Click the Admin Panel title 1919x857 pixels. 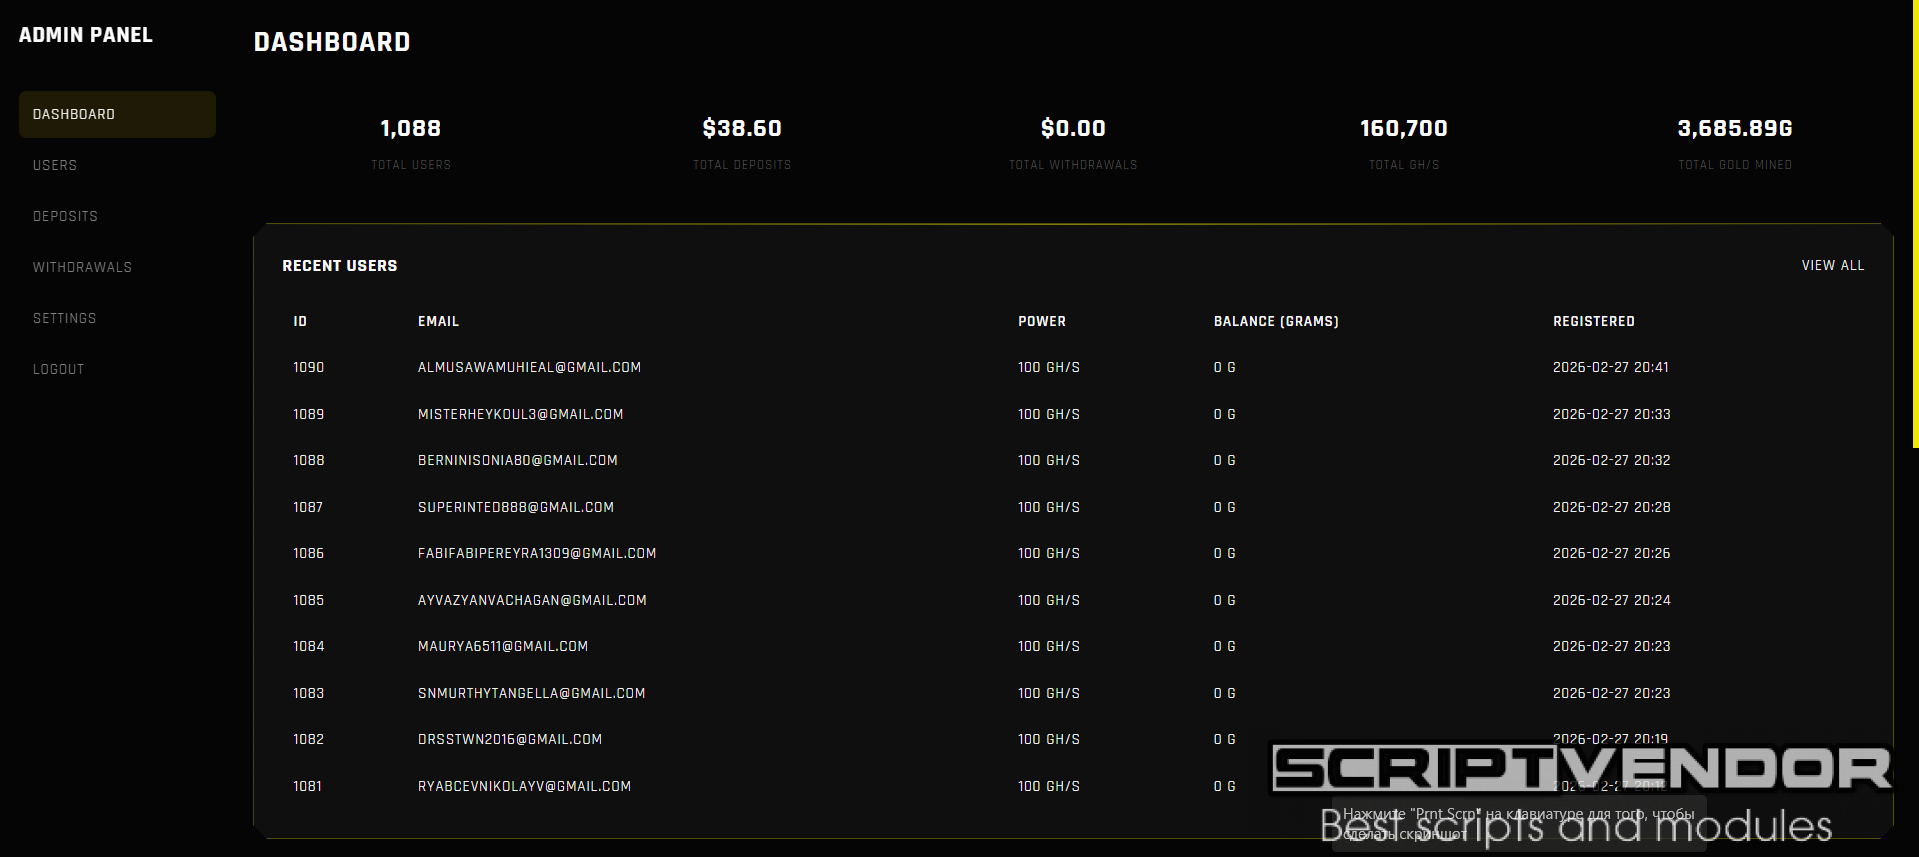pos(86,35)
